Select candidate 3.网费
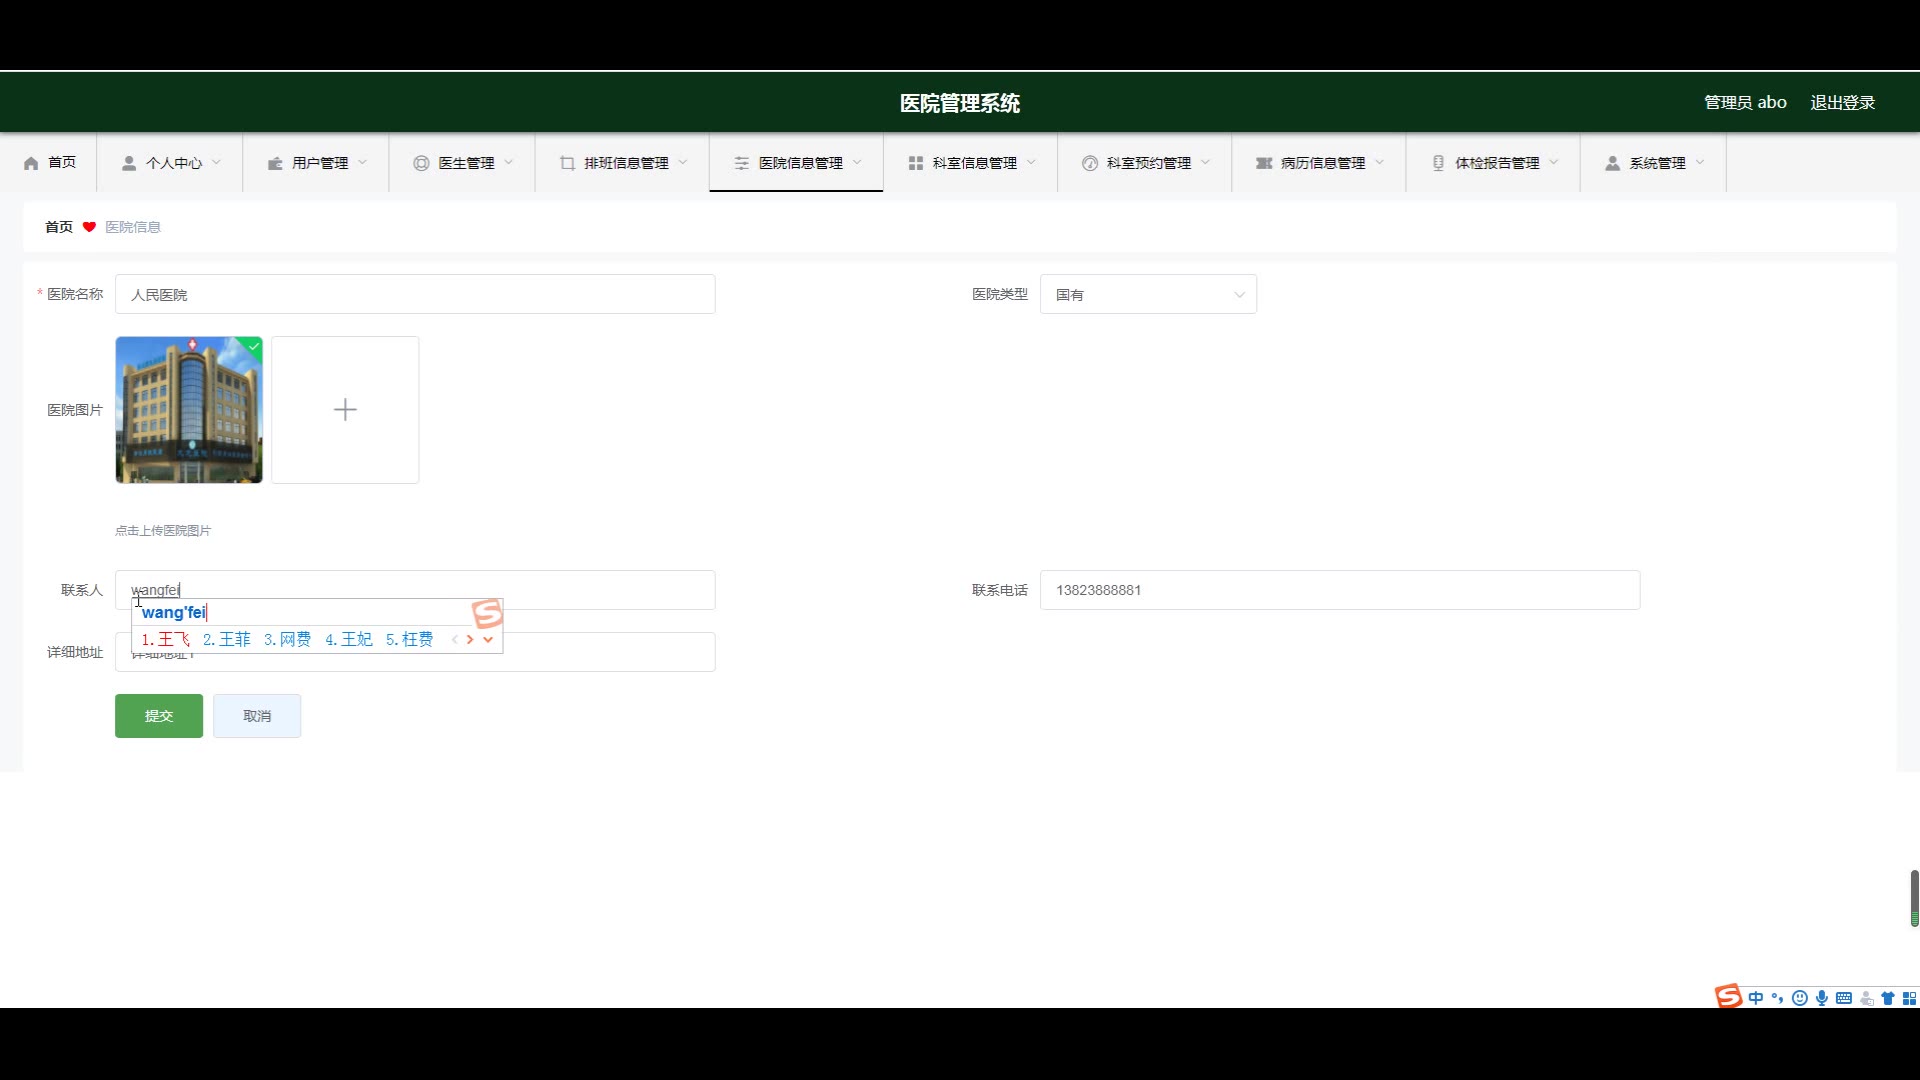This screenshot has height=1080, width=1920. (x=288, y=640)
